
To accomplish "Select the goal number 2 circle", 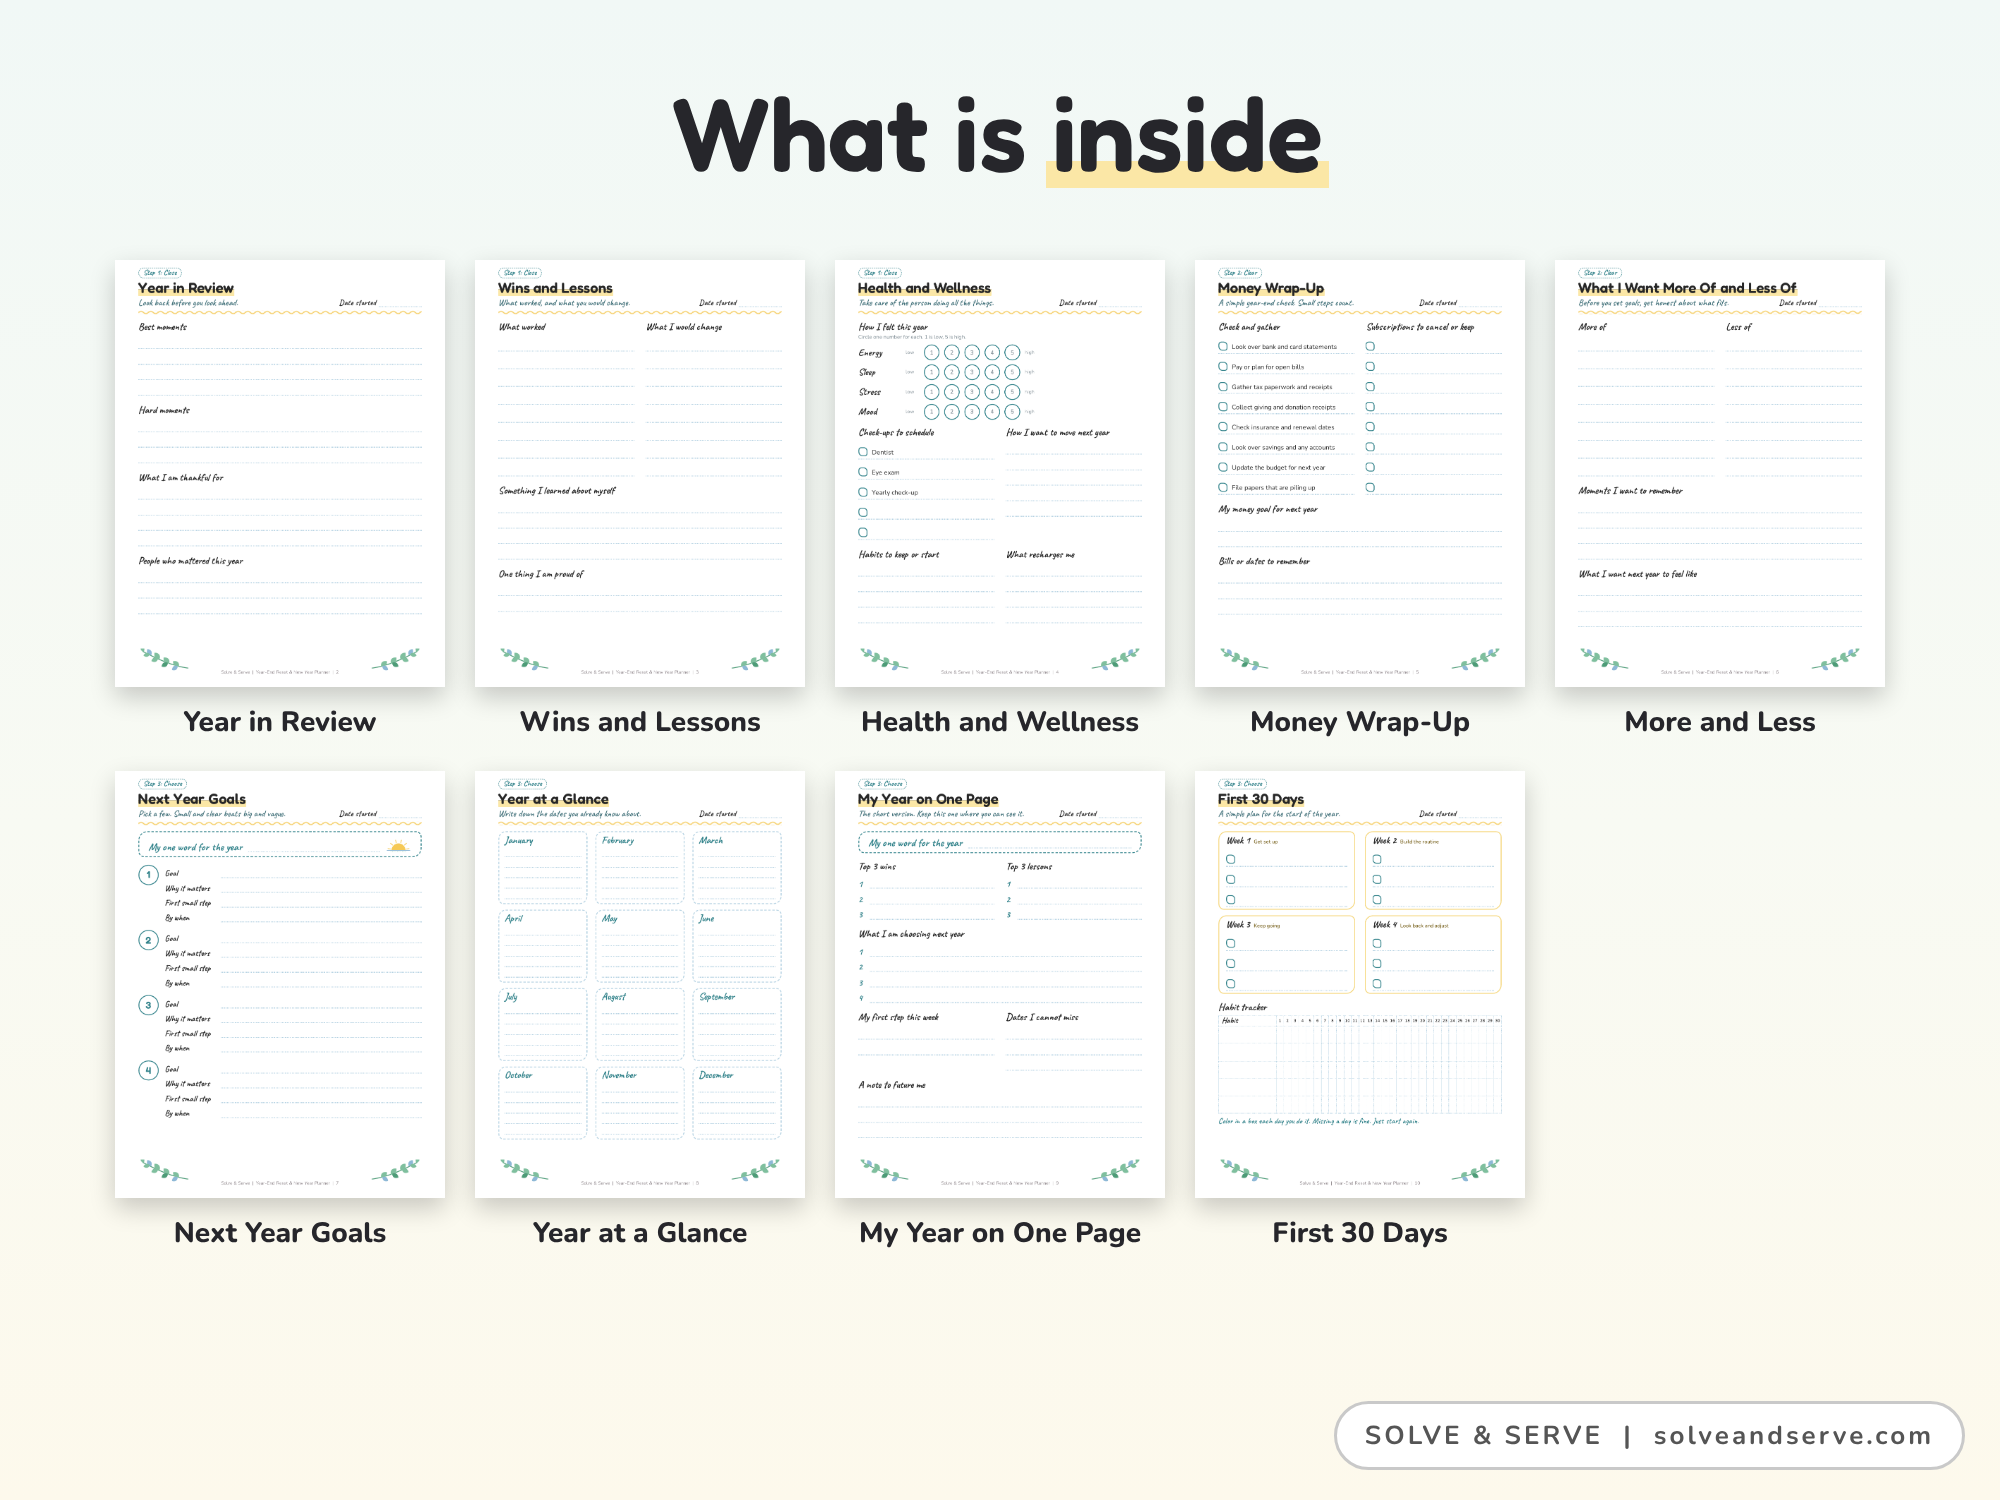I will [148, 940].
